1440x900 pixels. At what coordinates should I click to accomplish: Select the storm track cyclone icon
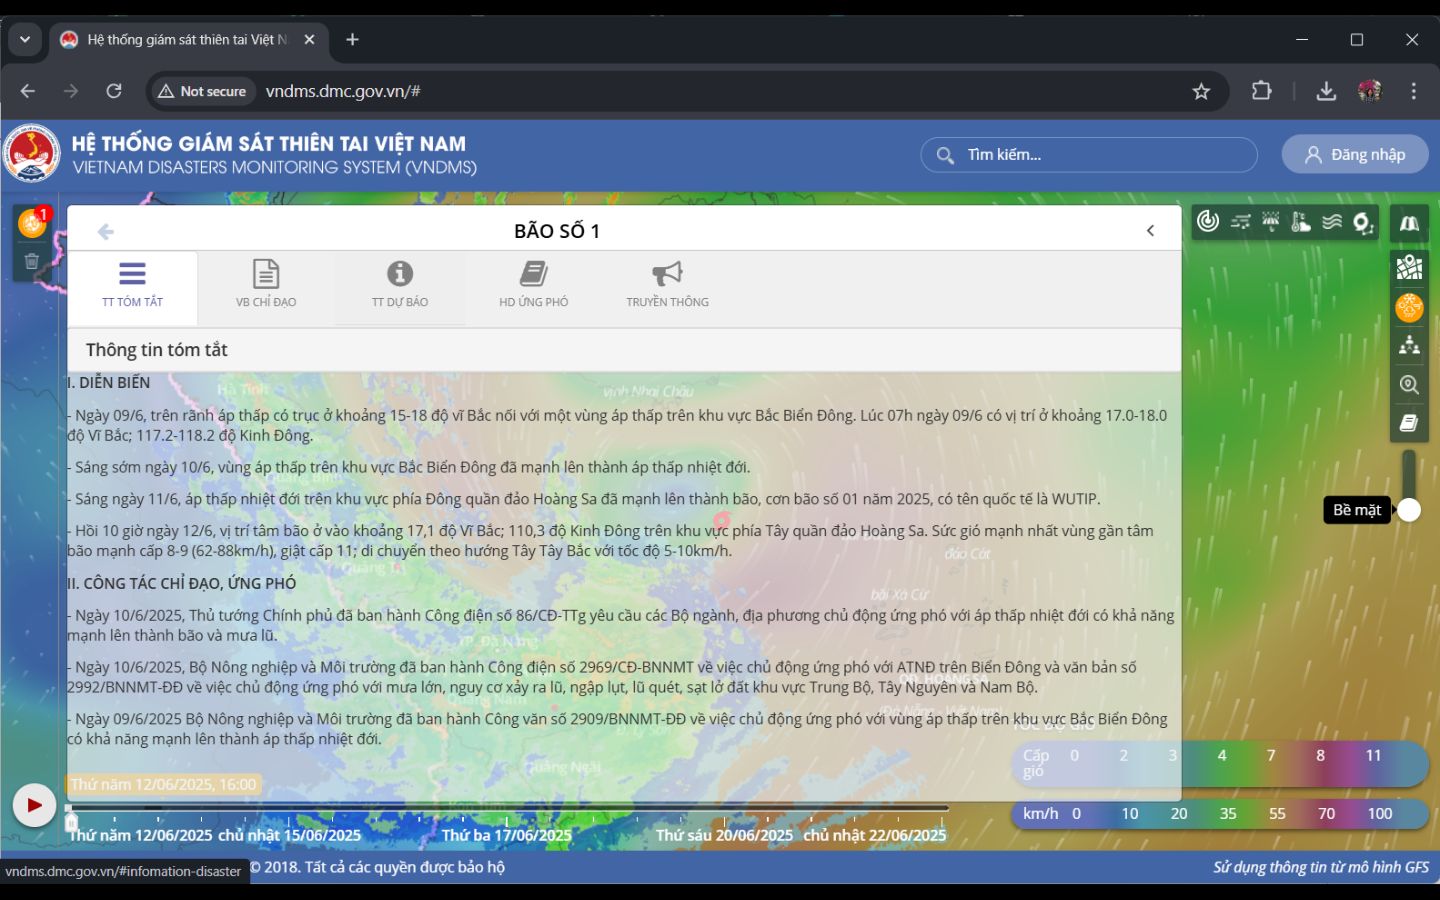1363,223
